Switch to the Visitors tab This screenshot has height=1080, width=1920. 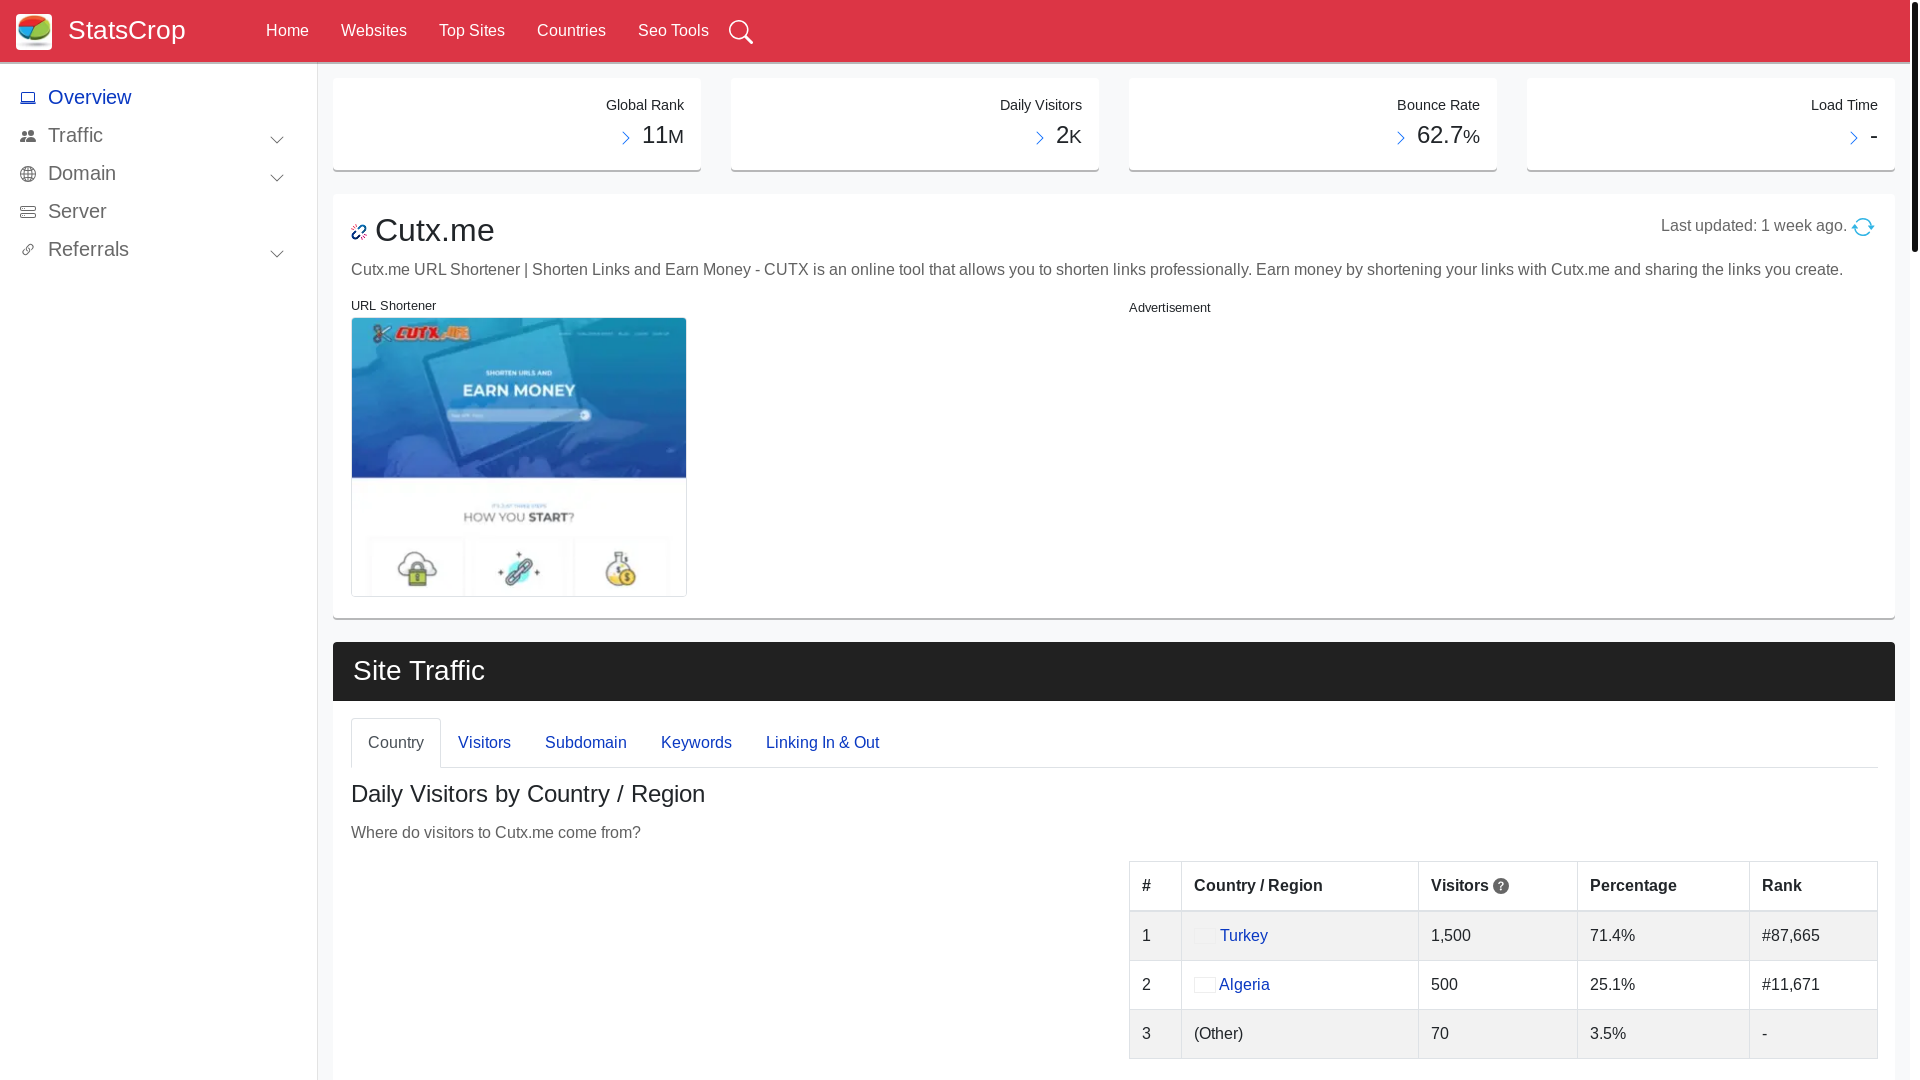click(484, 743)
